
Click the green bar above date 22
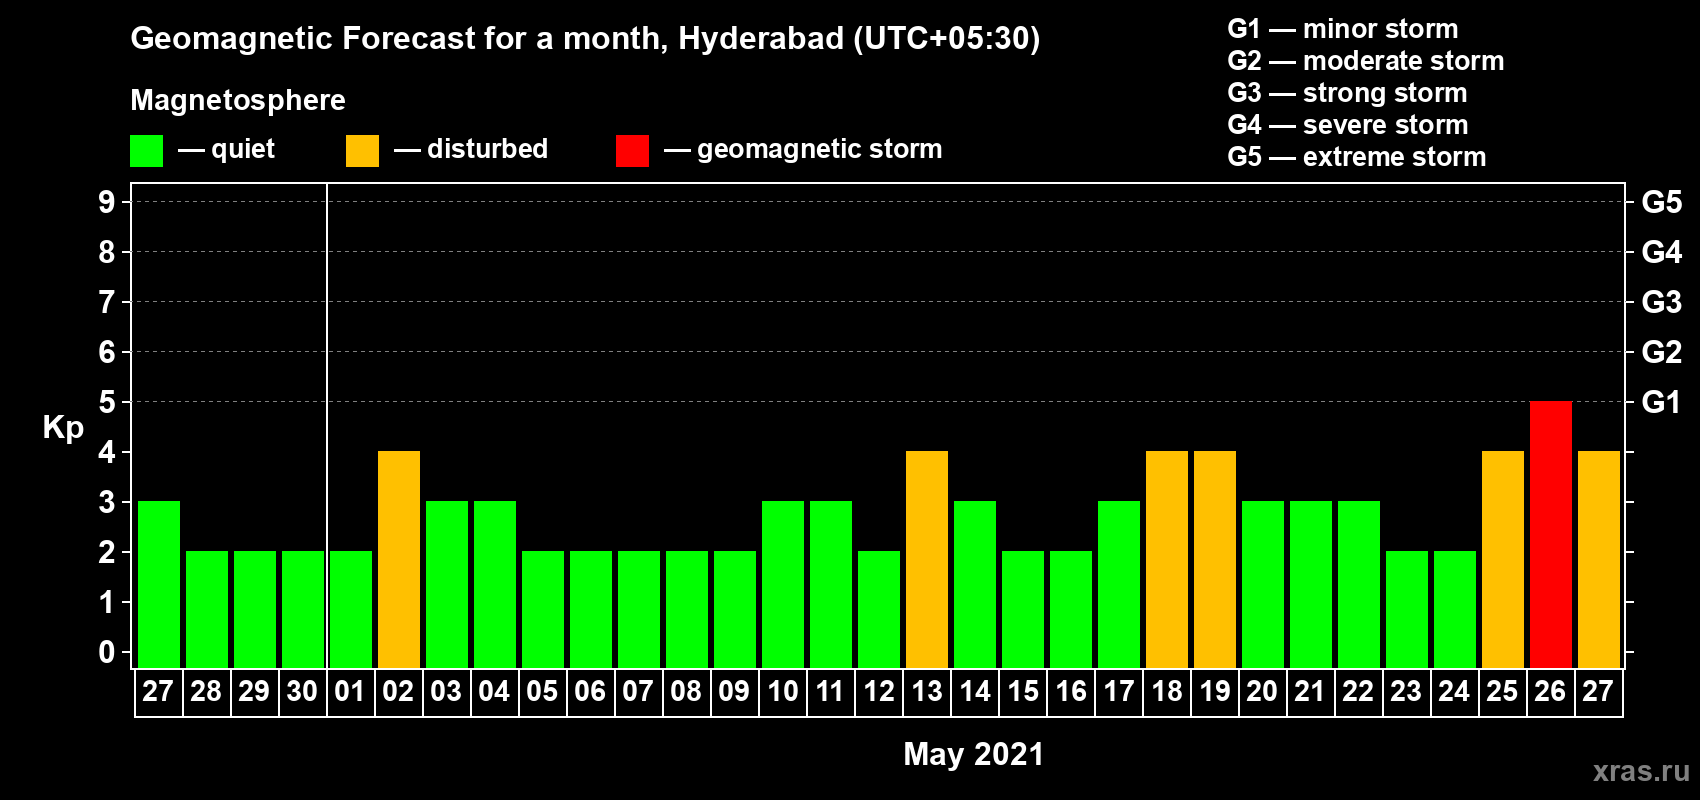click(1359, 584)
